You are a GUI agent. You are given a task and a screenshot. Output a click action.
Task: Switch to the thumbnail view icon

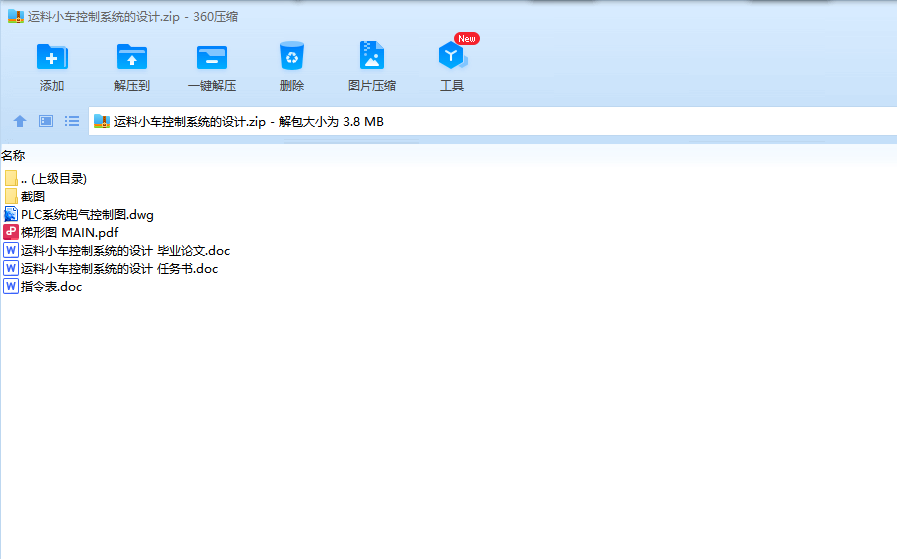46,121
